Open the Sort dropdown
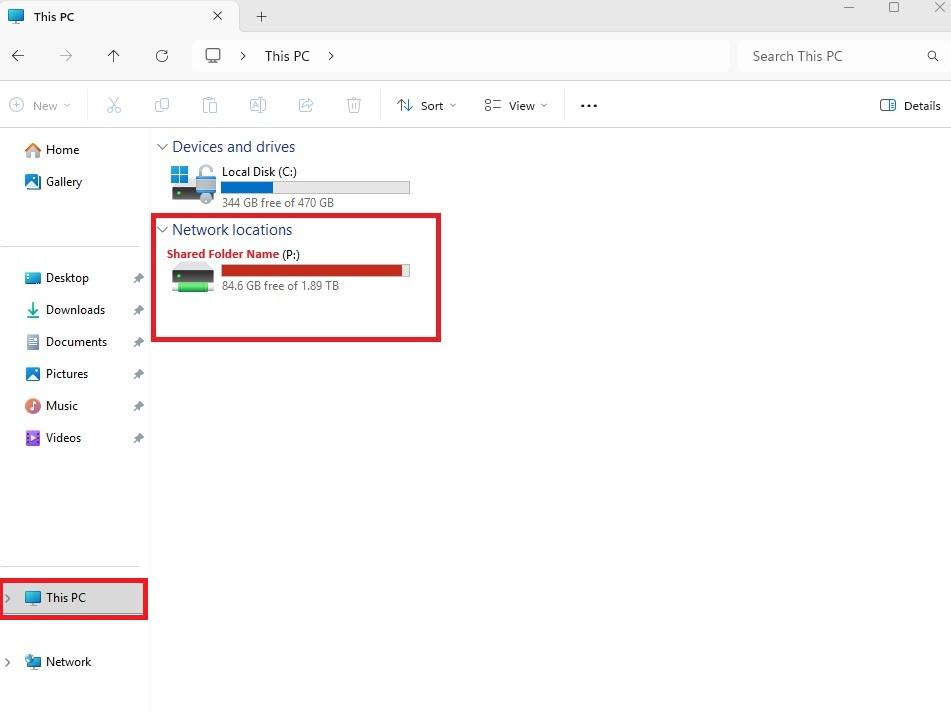Image resolution: width=951 pixels, height=712 pixels. (x=427, y=105)
